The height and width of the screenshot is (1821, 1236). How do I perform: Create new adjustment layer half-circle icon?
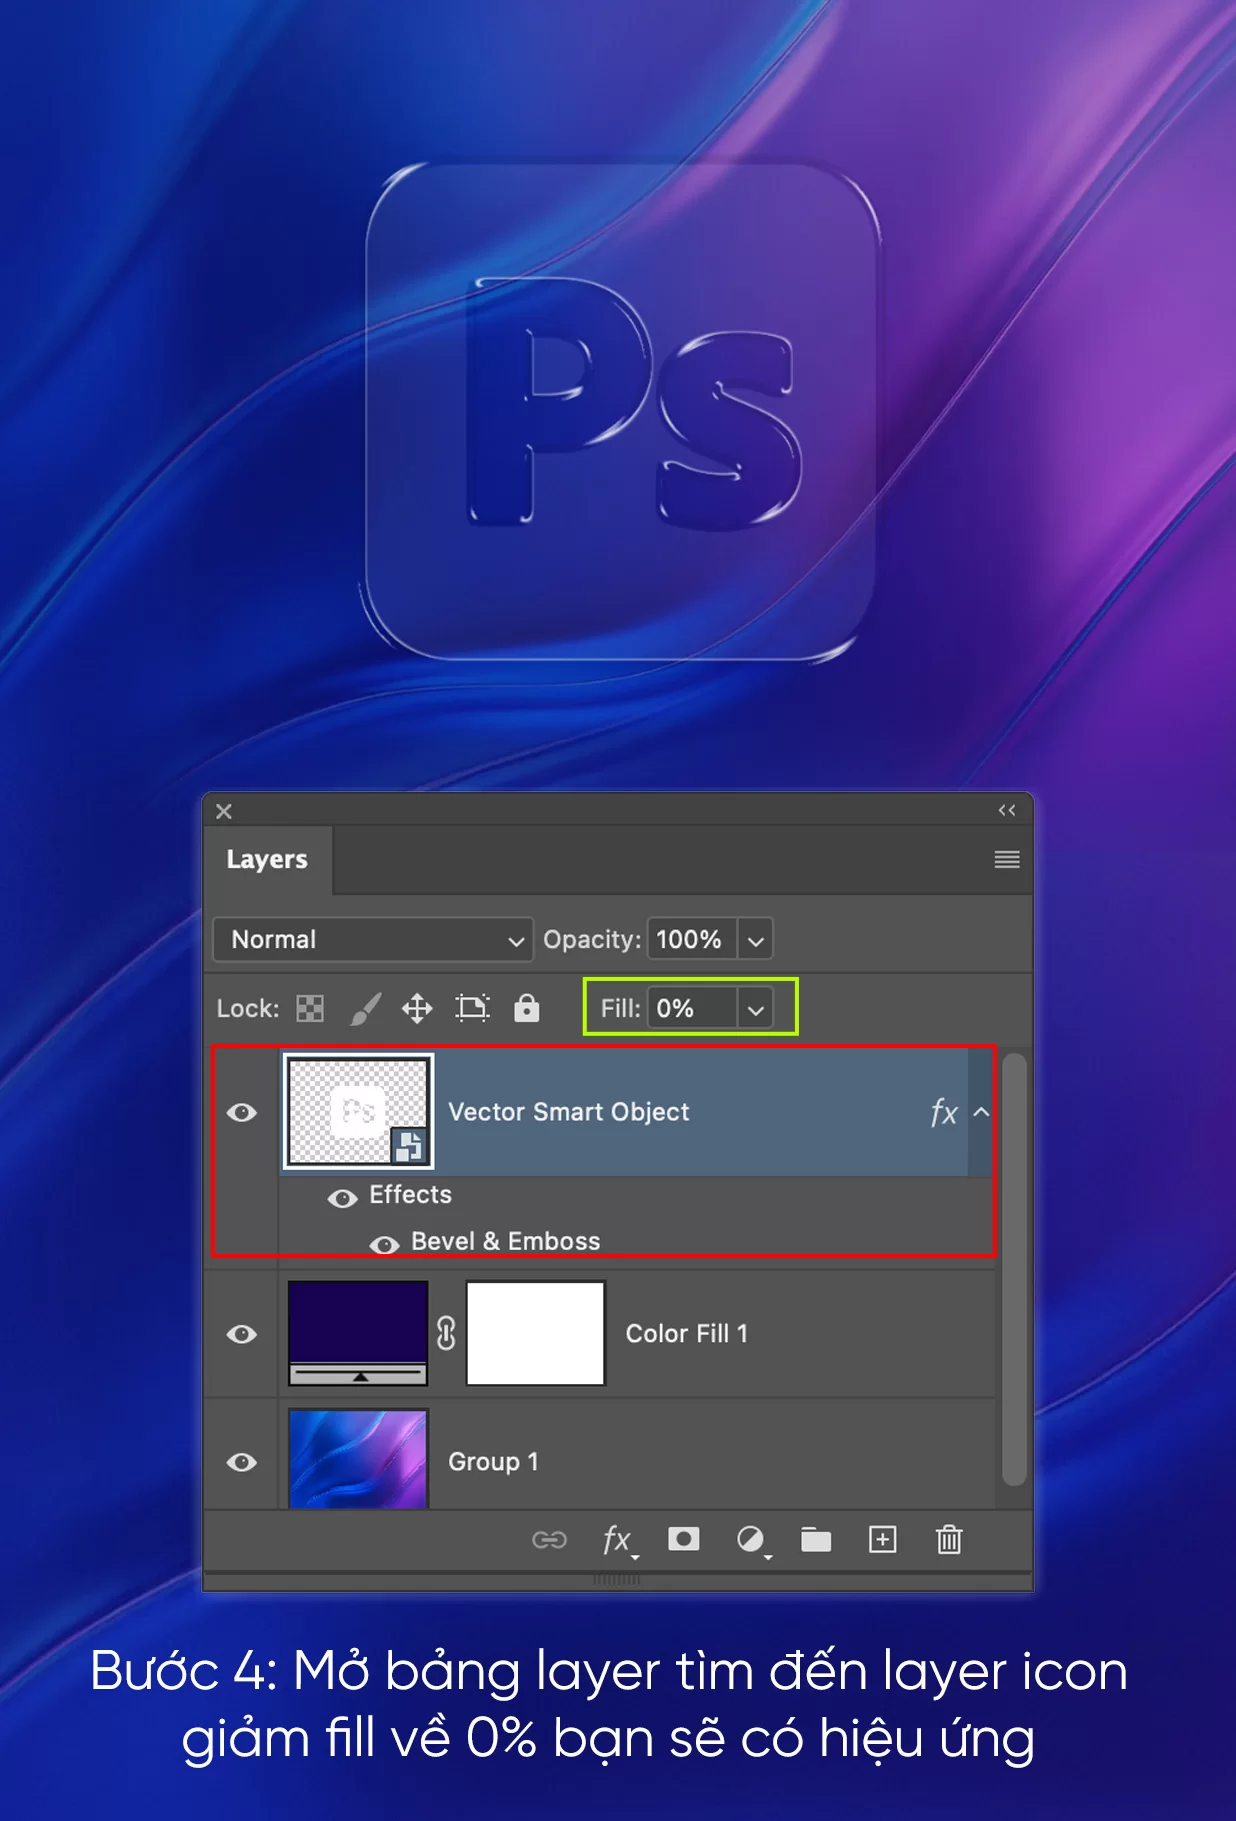tap(751, 1540)
